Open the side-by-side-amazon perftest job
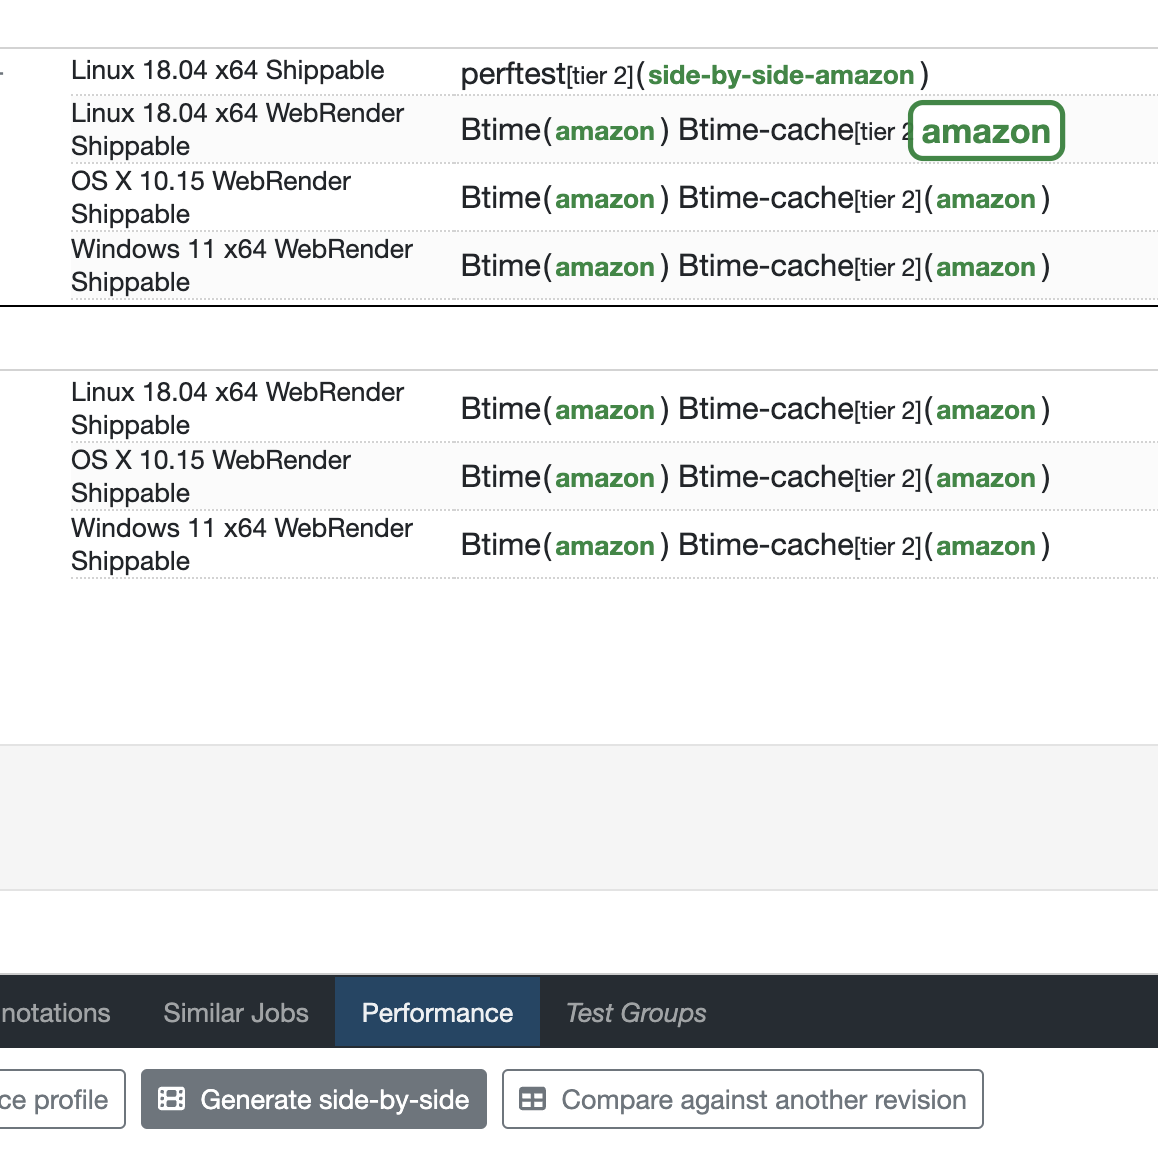 (x=780, y=75)
